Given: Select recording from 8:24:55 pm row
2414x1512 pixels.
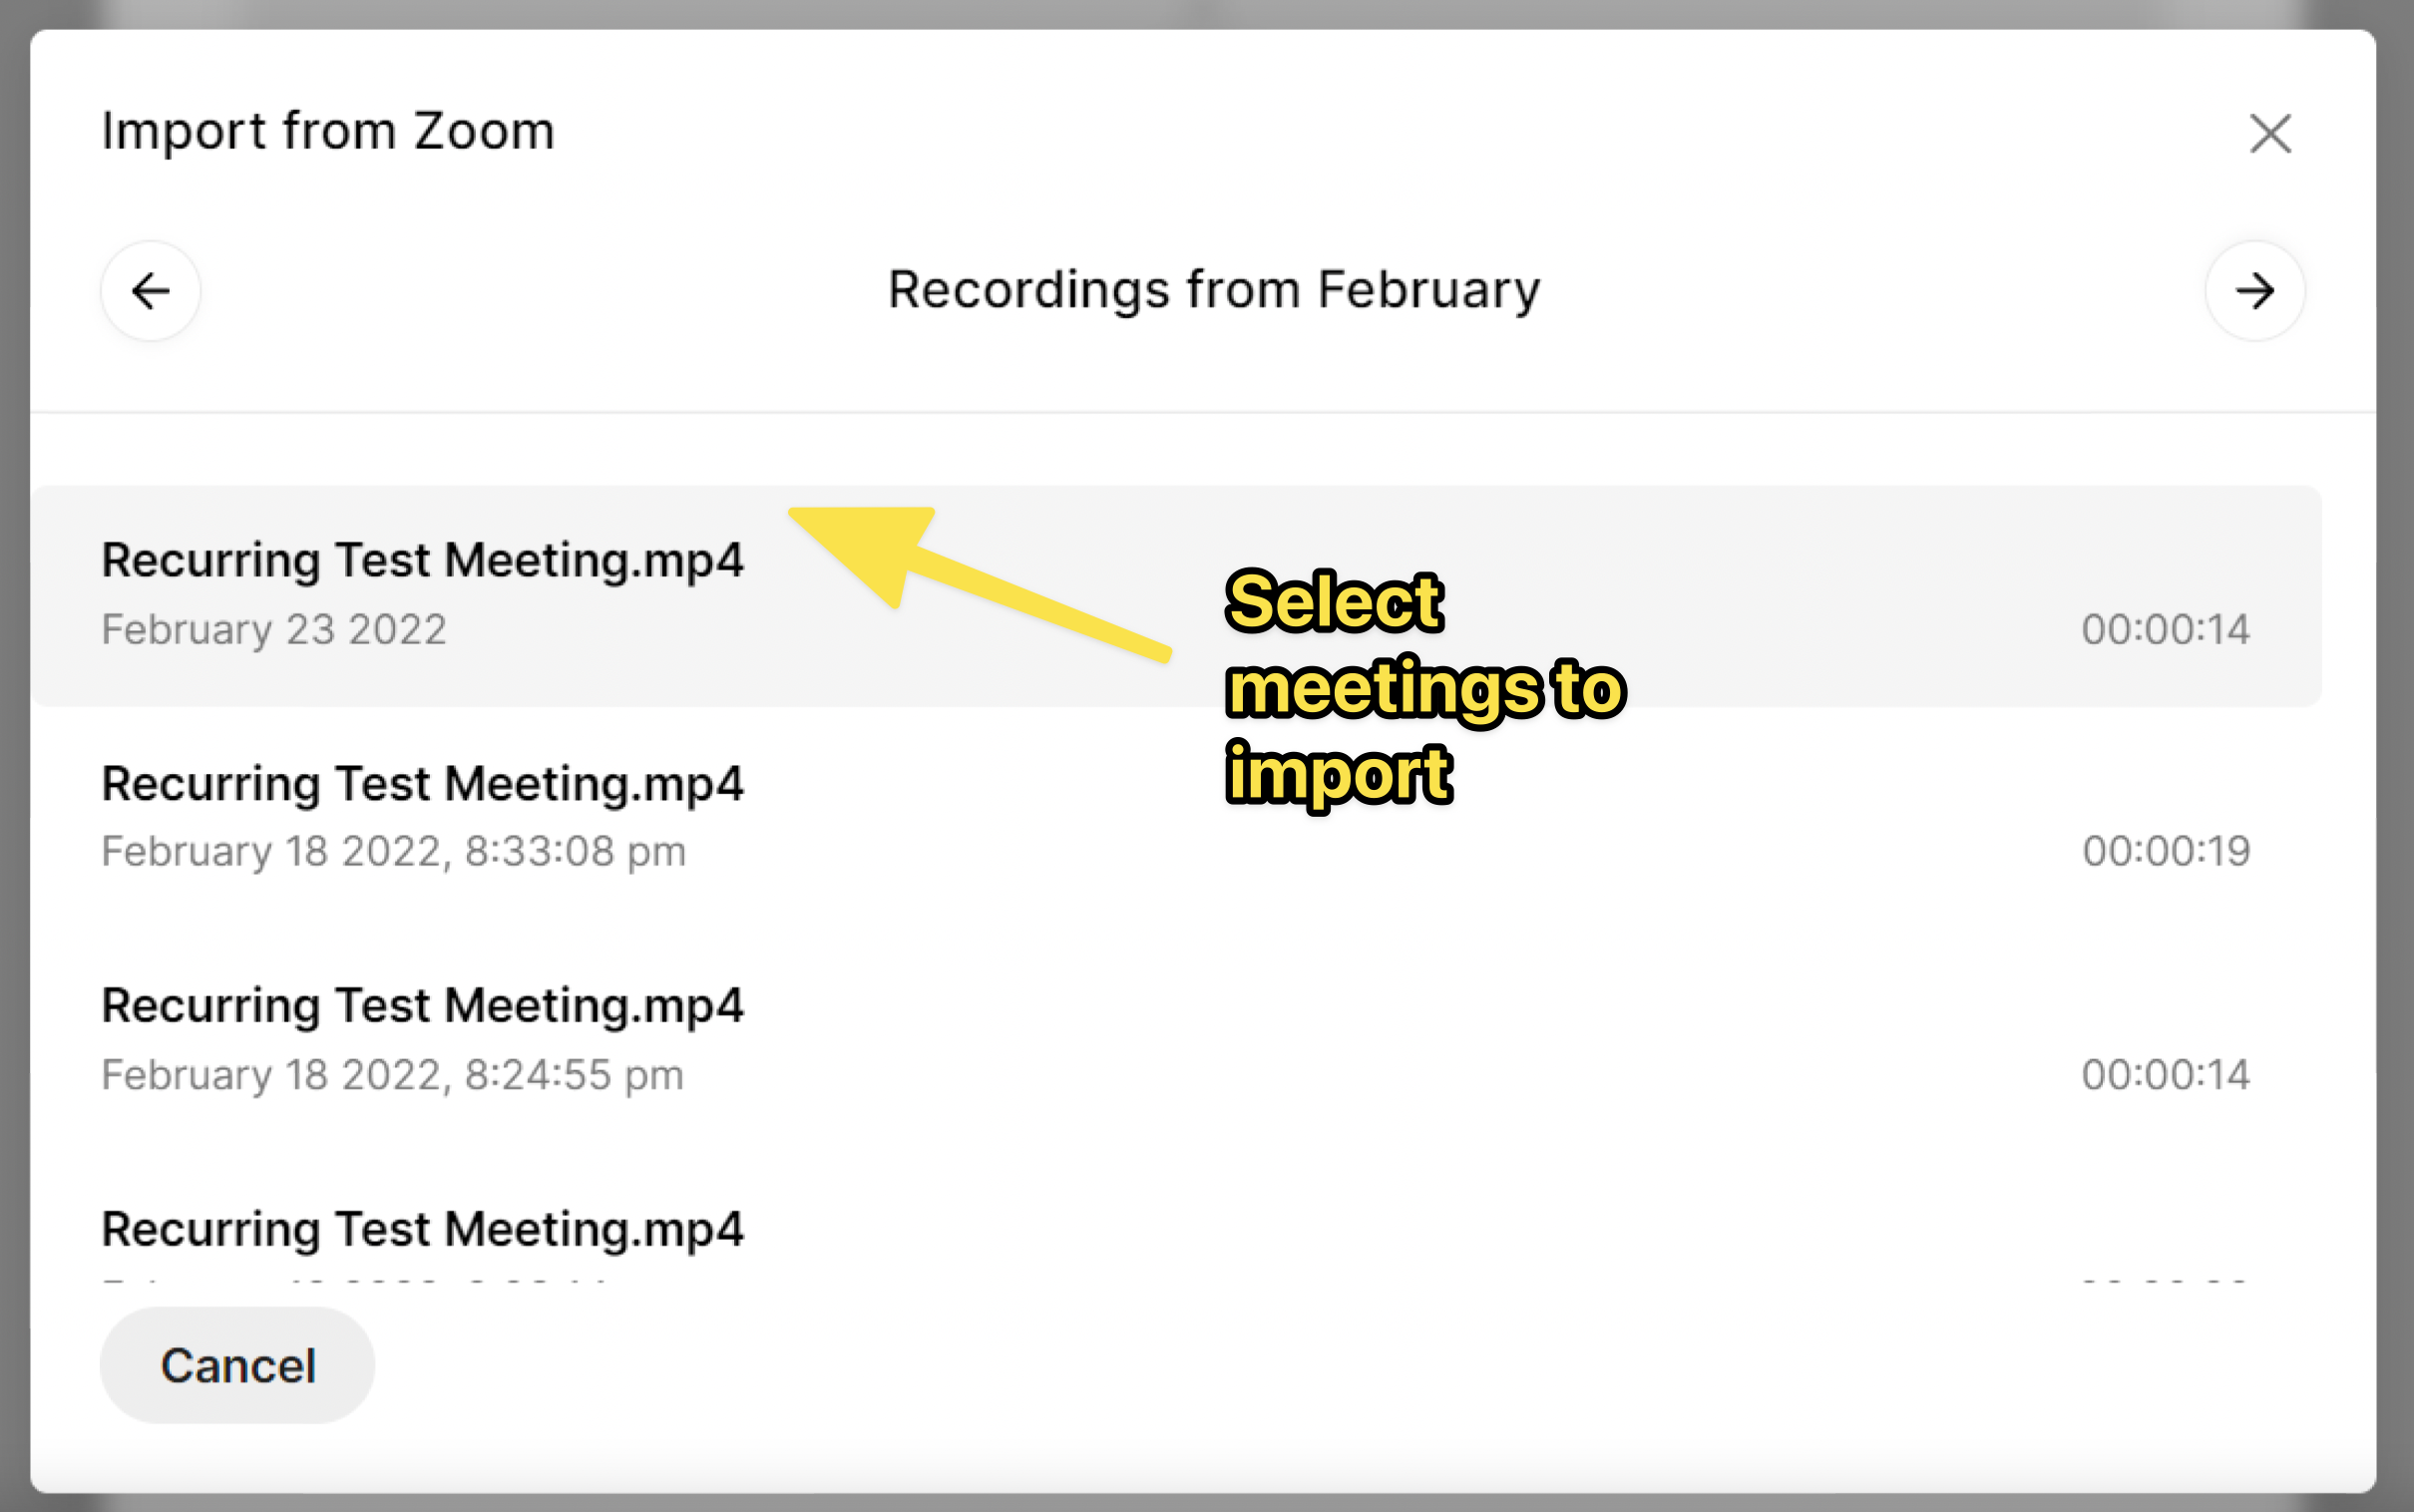Looking at the screenshot, I should (1175, 1040).
